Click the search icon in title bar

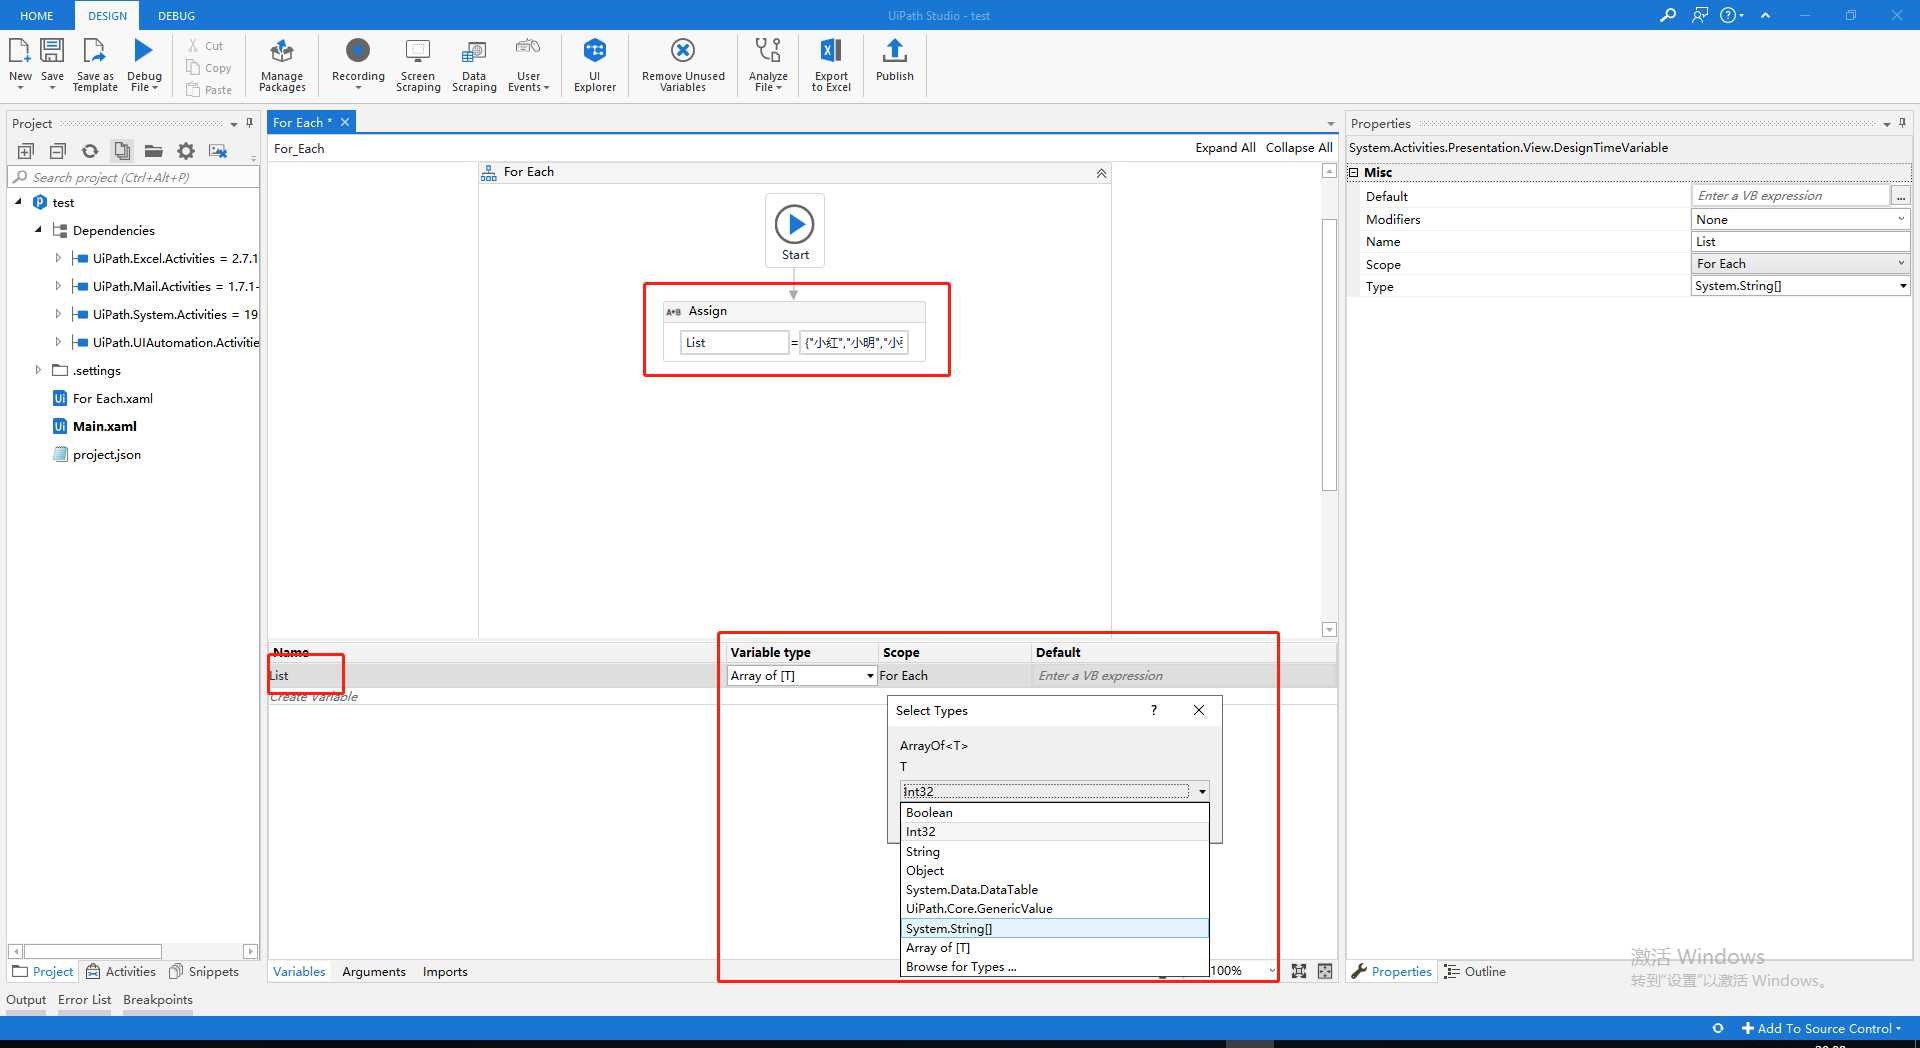[1668, 15]
